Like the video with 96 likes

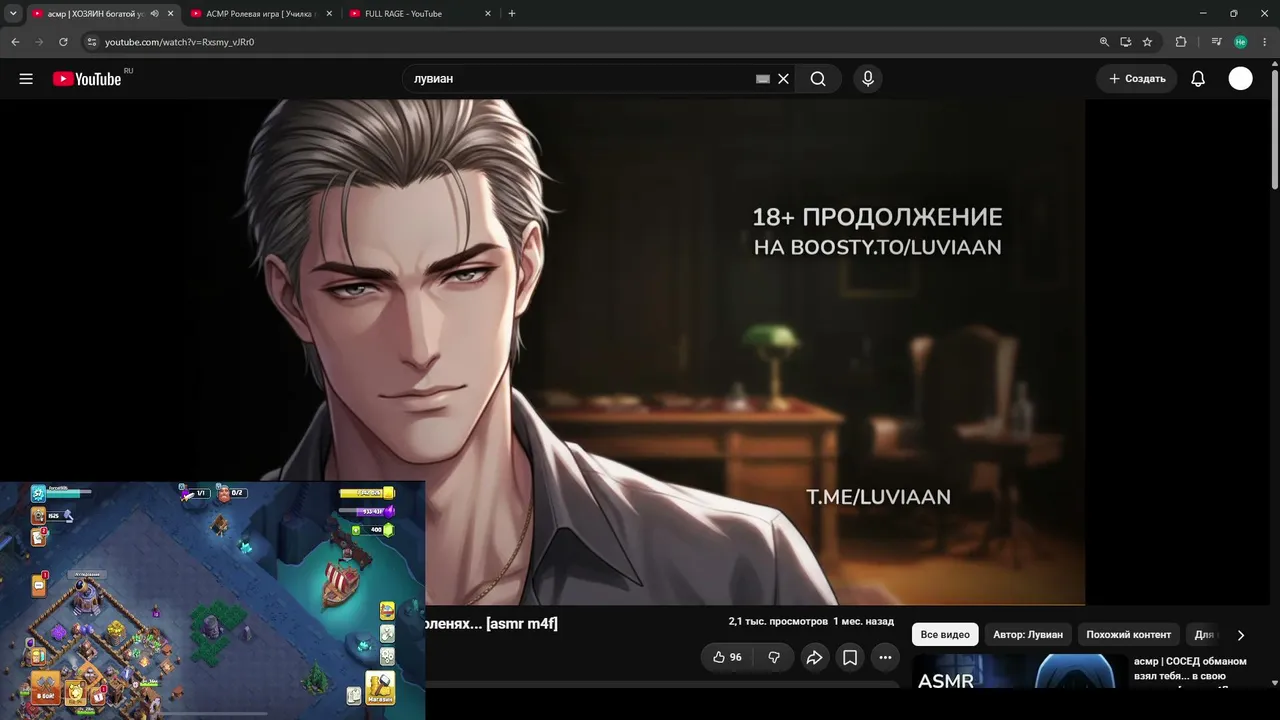point(727,657)
